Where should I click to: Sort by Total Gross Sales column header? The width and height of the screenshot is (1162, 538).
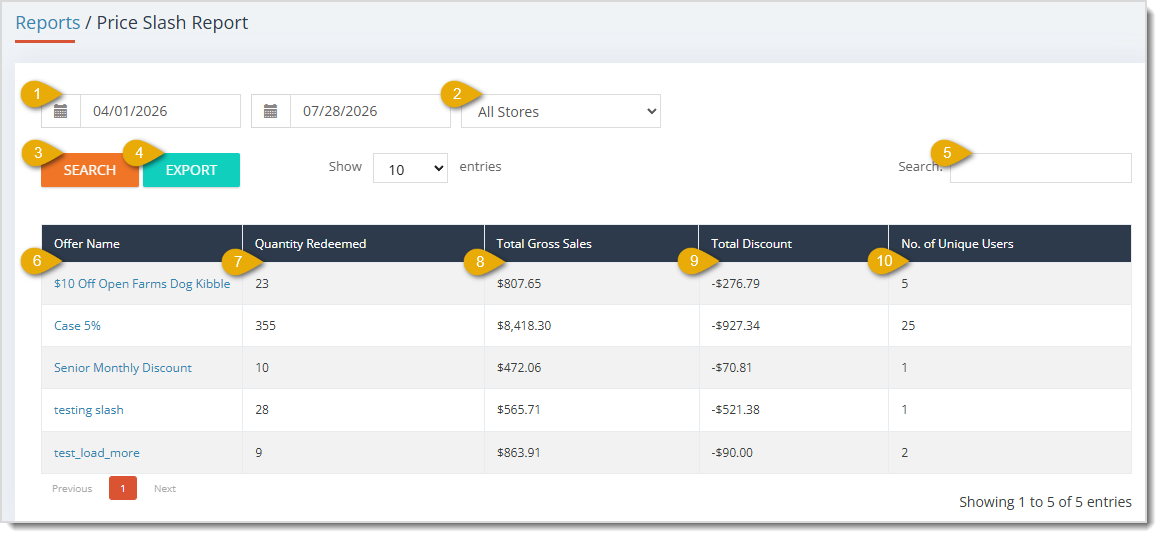[591, 244]
